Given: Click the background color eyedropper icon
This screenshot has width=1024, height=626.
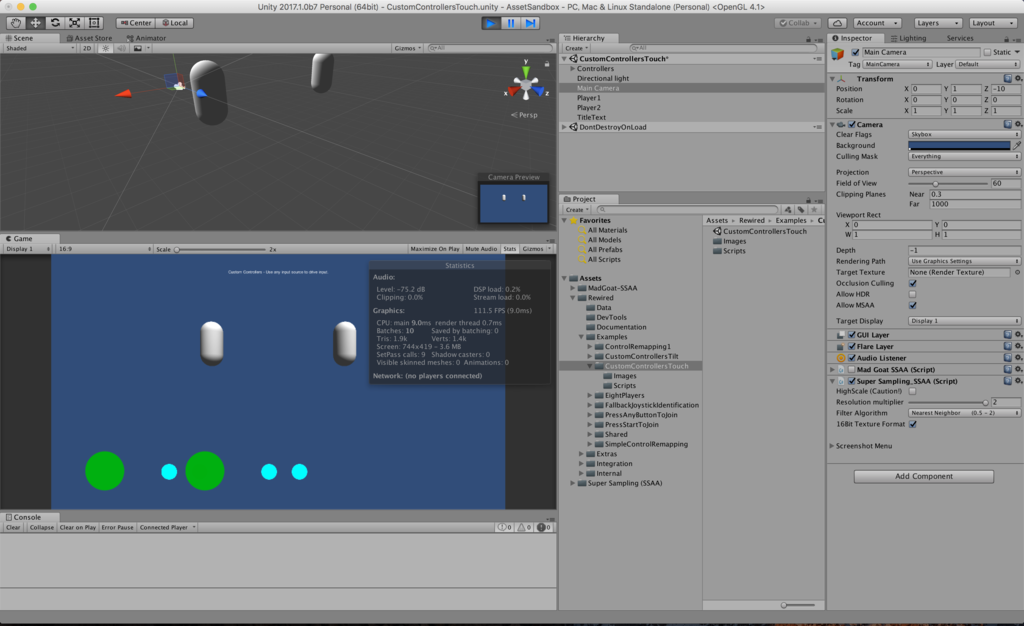Looking at the screenshot, I should tap(1017, 146).
